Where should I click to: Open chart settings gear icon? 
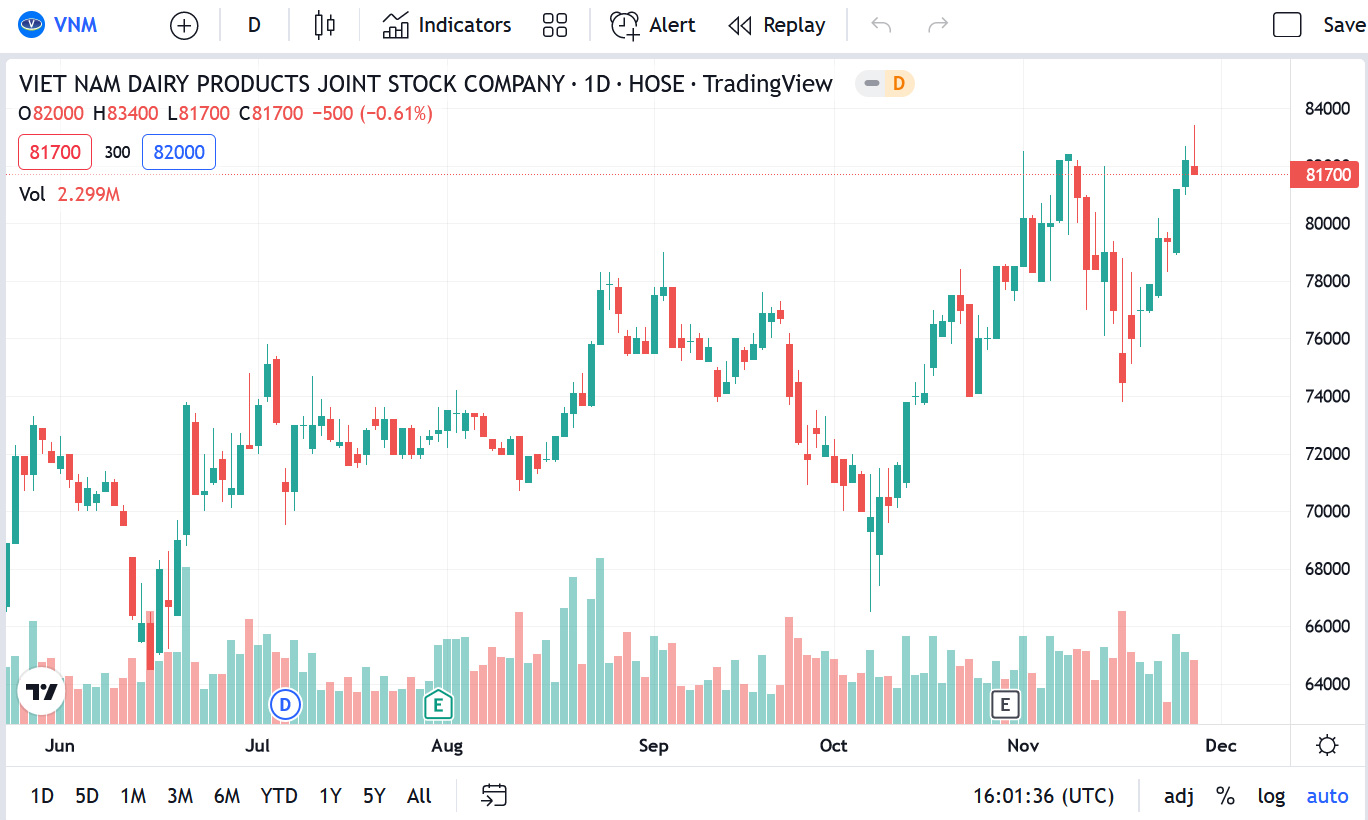(x=1327, y=745)
